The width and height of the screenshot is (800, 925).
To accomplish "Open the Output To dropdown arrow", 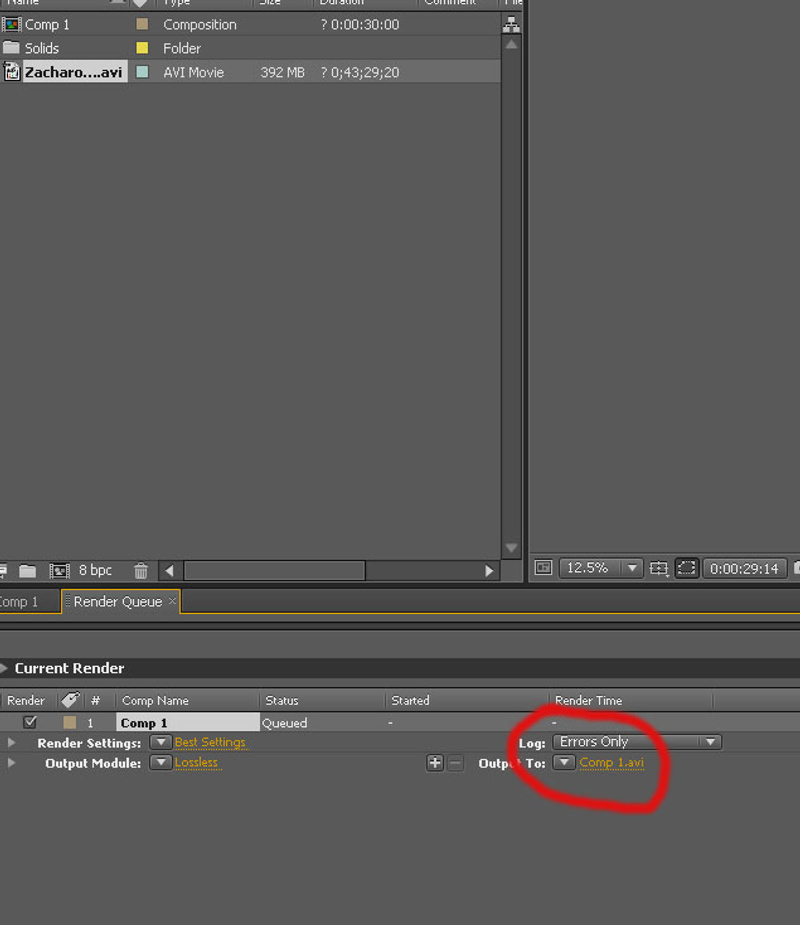I will point(564,763).
